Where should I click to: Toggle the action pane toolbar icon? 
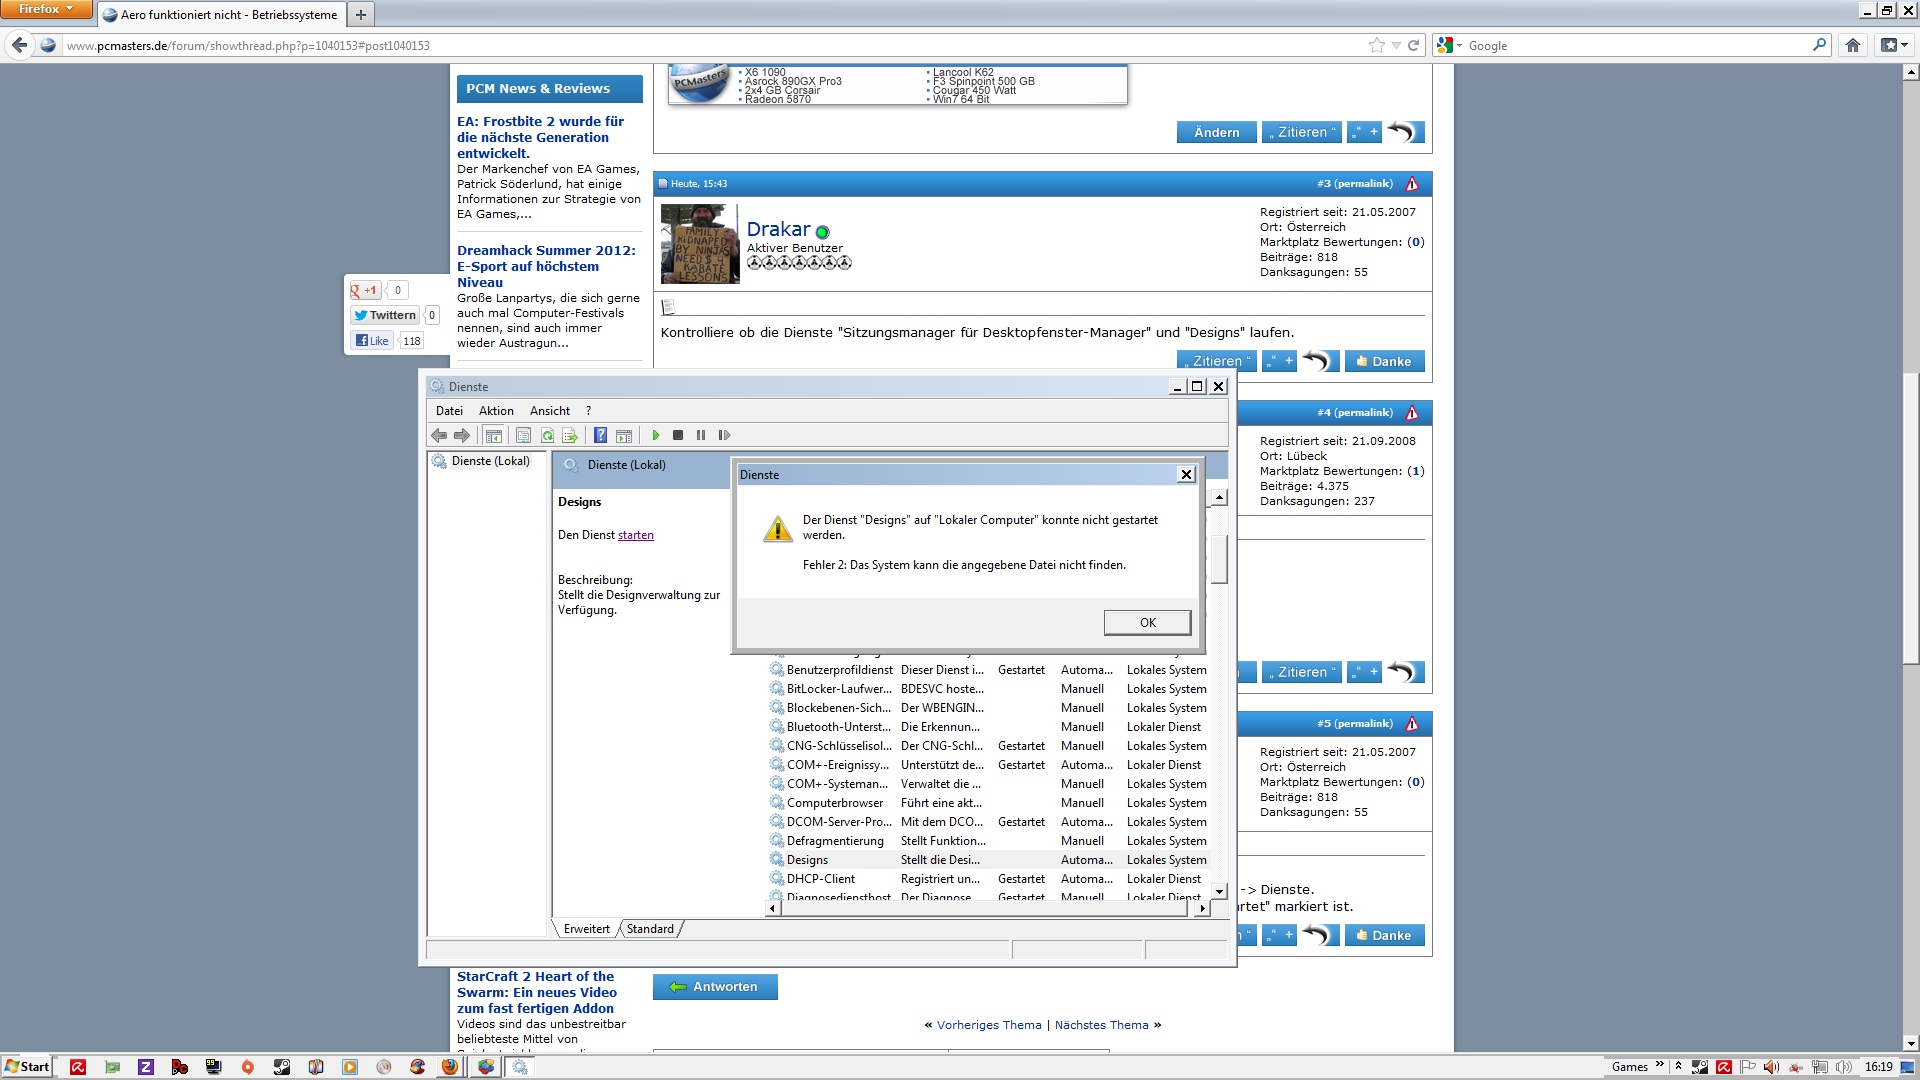point(624,435)
